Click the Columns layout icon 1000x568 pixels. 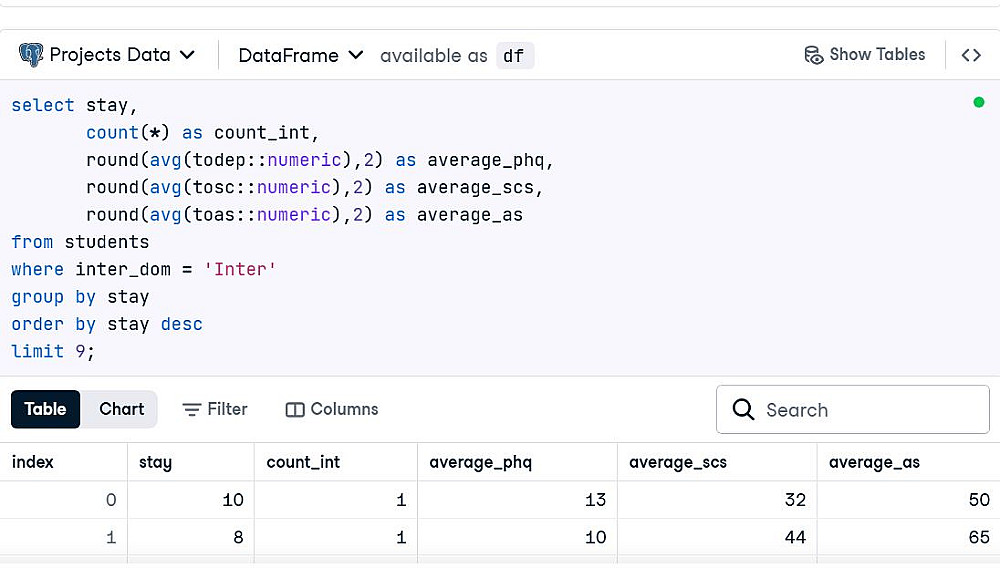pos(295,410)
